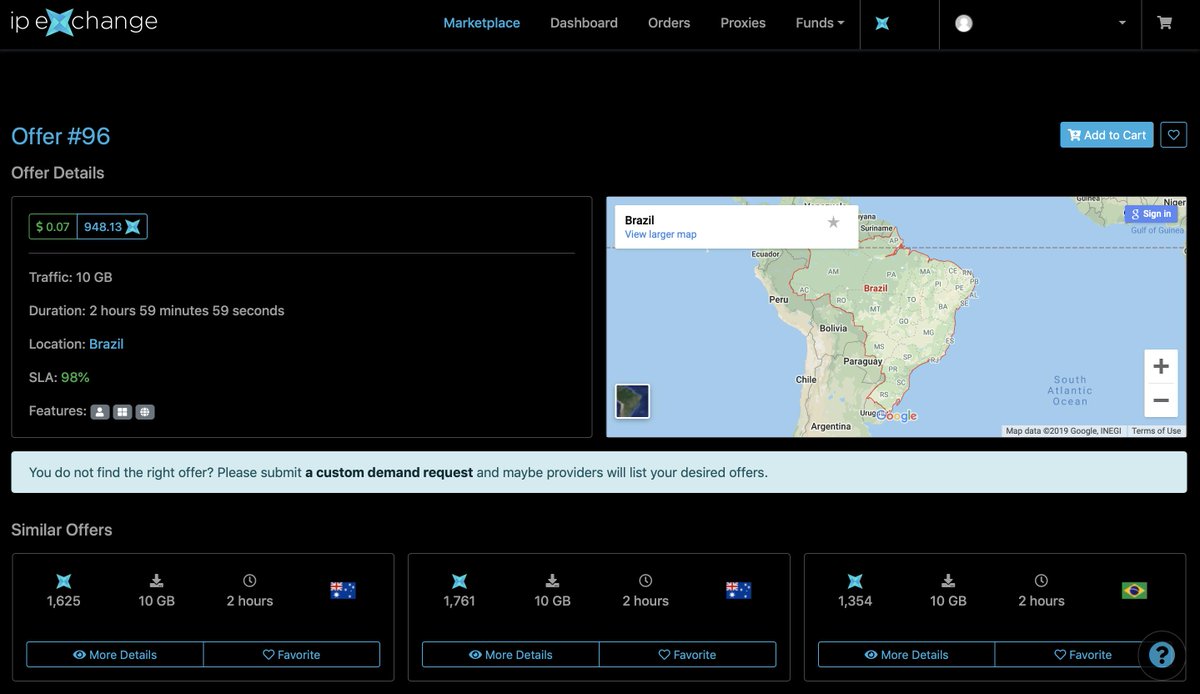Viewport: 1200px width, 694px height.
Task: Click the grid feature icon
Action: [122, 411]
